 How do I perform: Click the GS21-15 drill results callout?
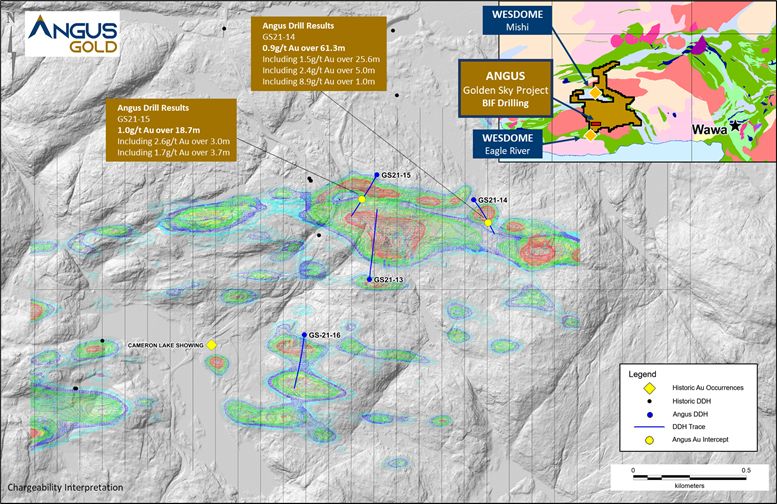point(171,130)
